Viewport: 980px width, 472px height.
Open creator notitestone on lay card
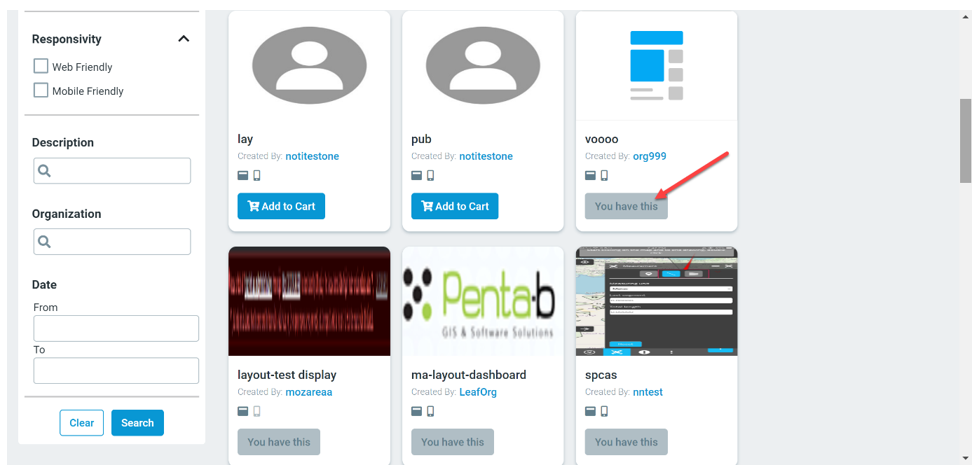(x=312, y=156)
